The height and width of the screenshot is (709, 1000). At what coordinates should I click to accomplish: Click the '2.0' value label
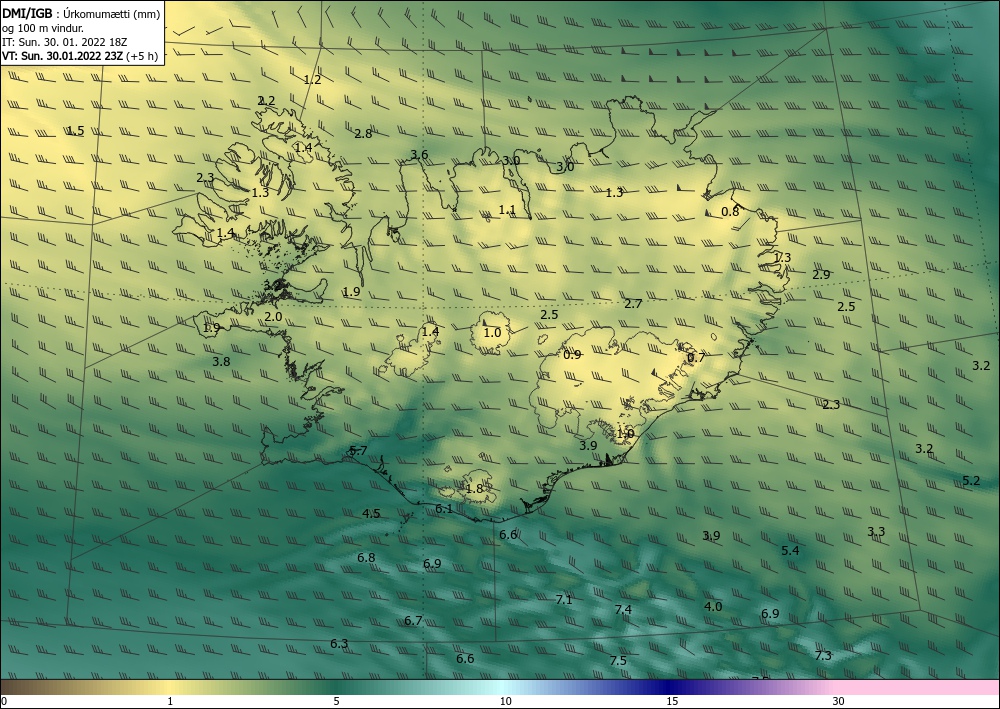tap(273, 317)
